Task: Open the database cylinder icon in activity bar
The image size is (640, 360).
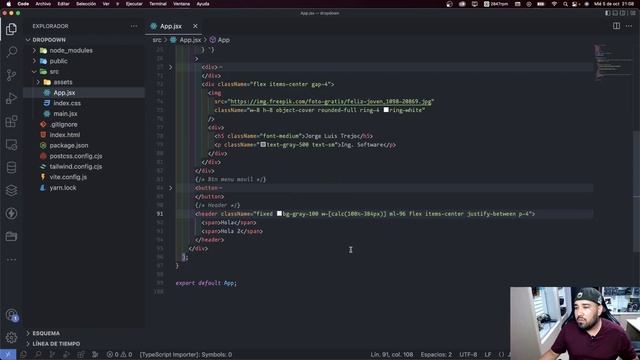Action: [x=11, y=167]
